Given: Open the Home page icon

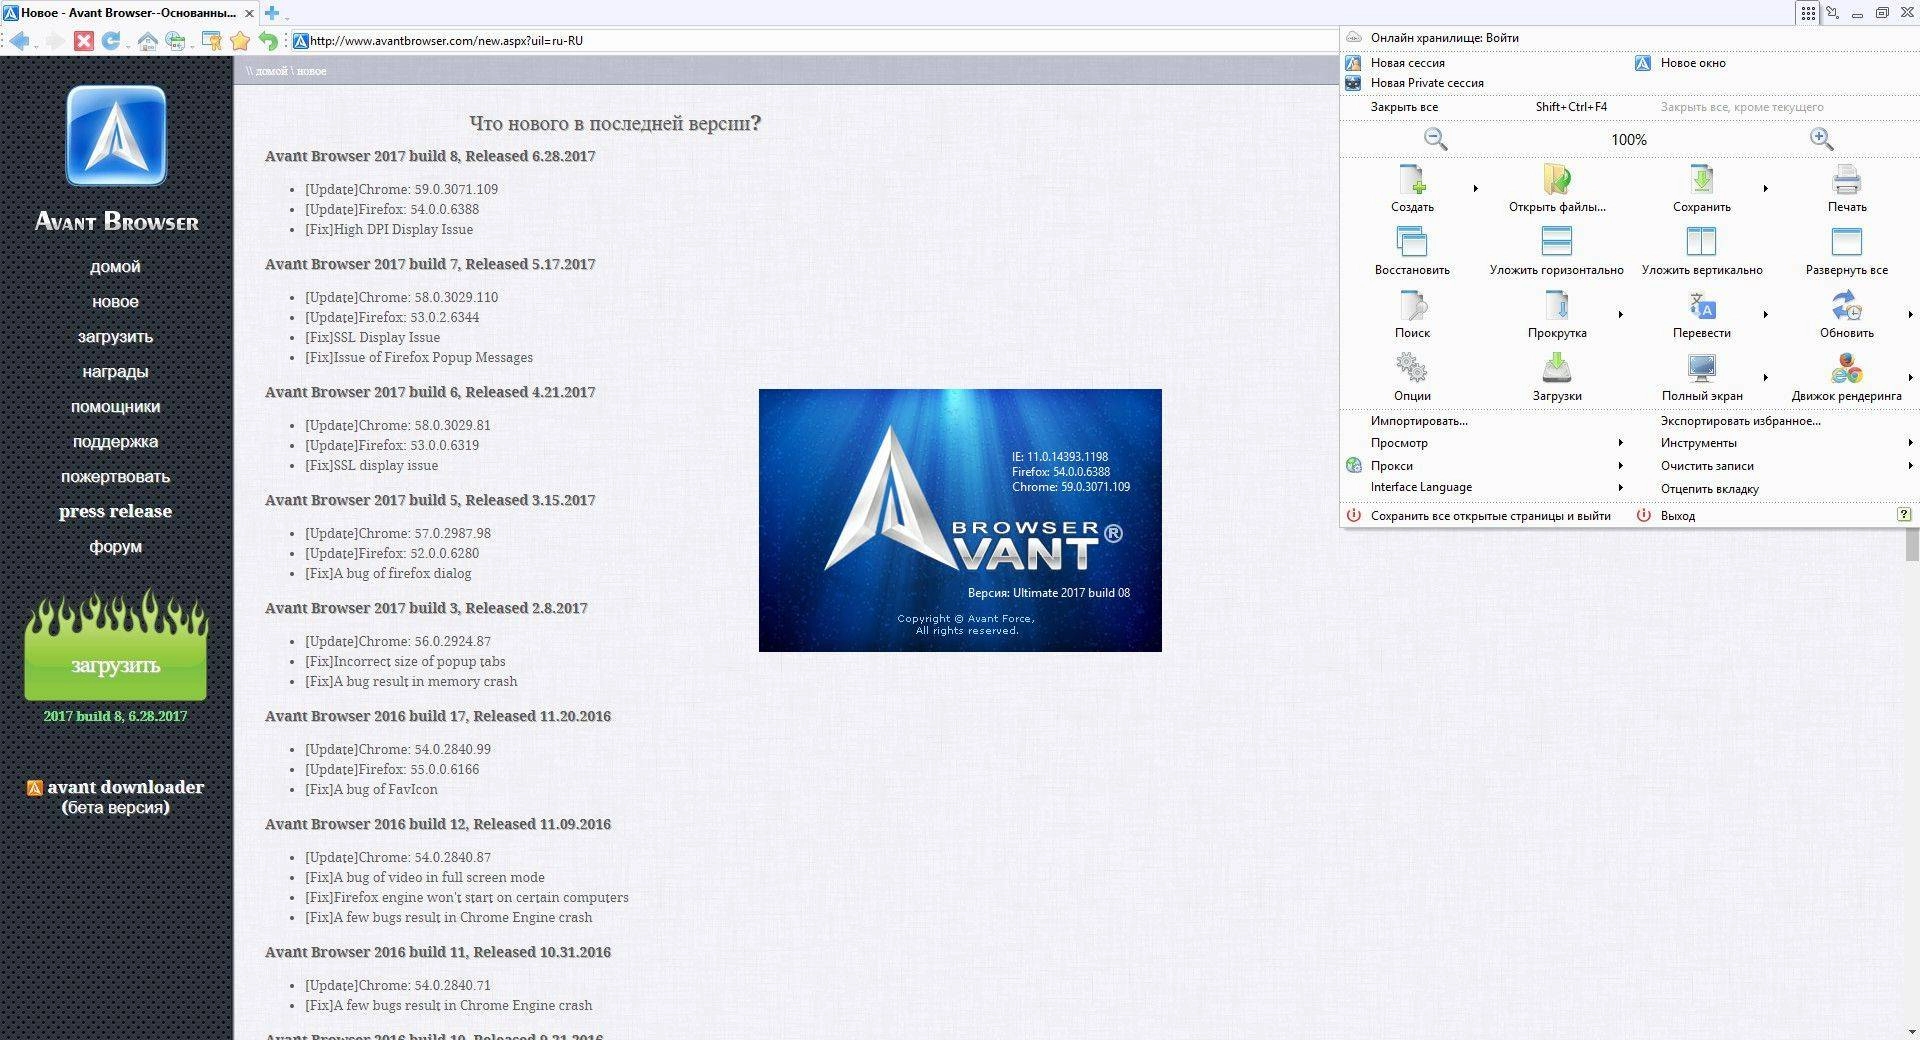Looking at the screenshot, I should (x=147, y=41).
